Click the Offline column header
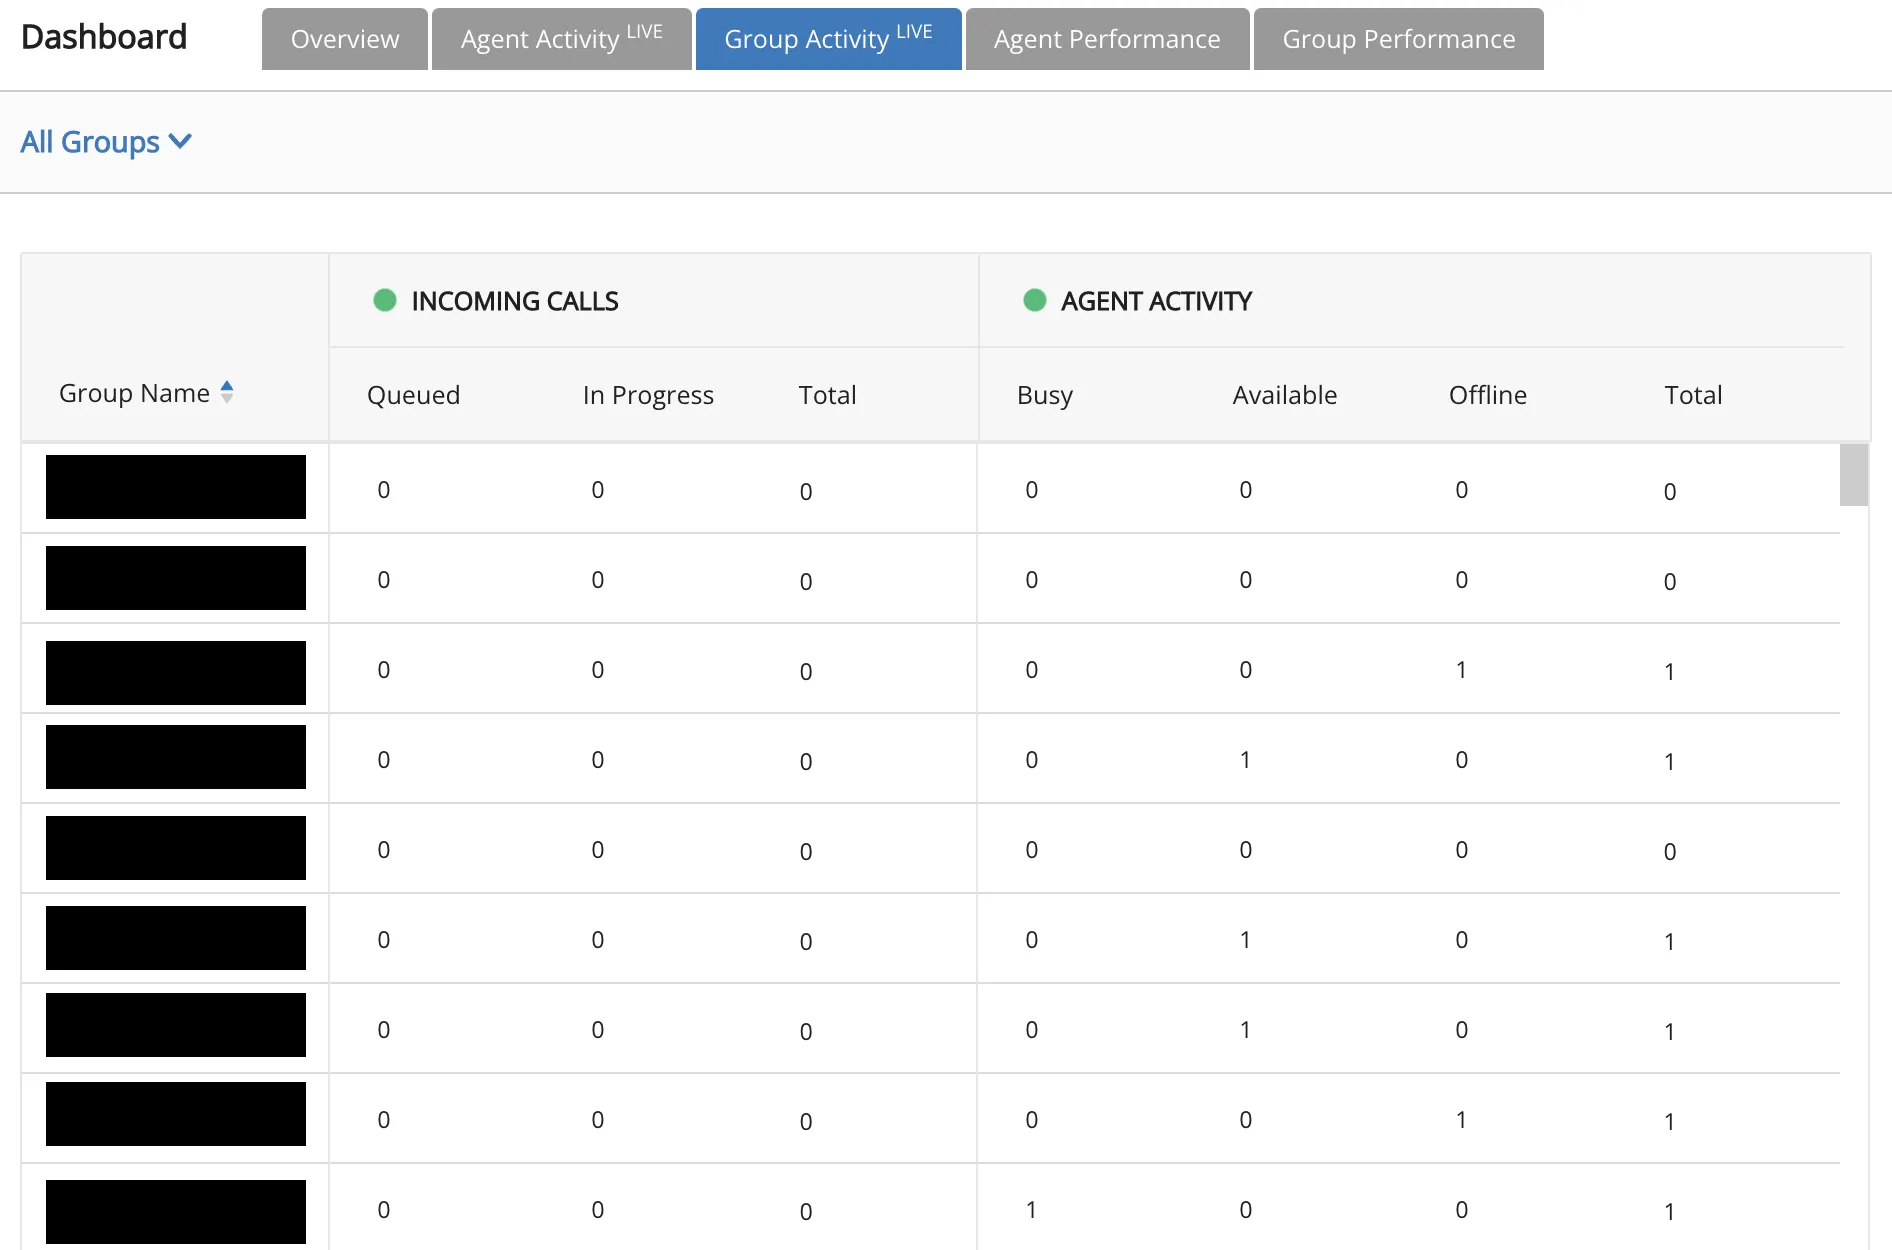This screenshot has height=1250, width=1892. click(1487, 395)
